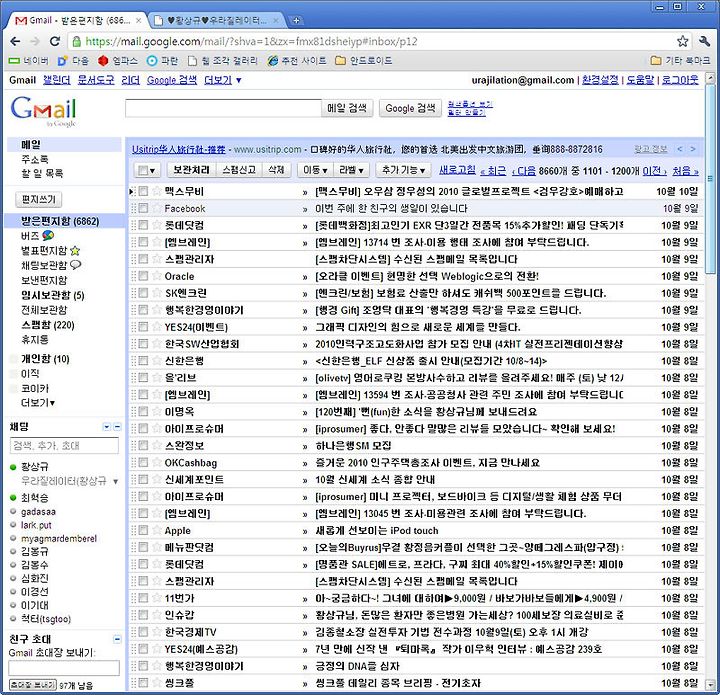
Task: Star the Apple email
Action: point(156,530)
